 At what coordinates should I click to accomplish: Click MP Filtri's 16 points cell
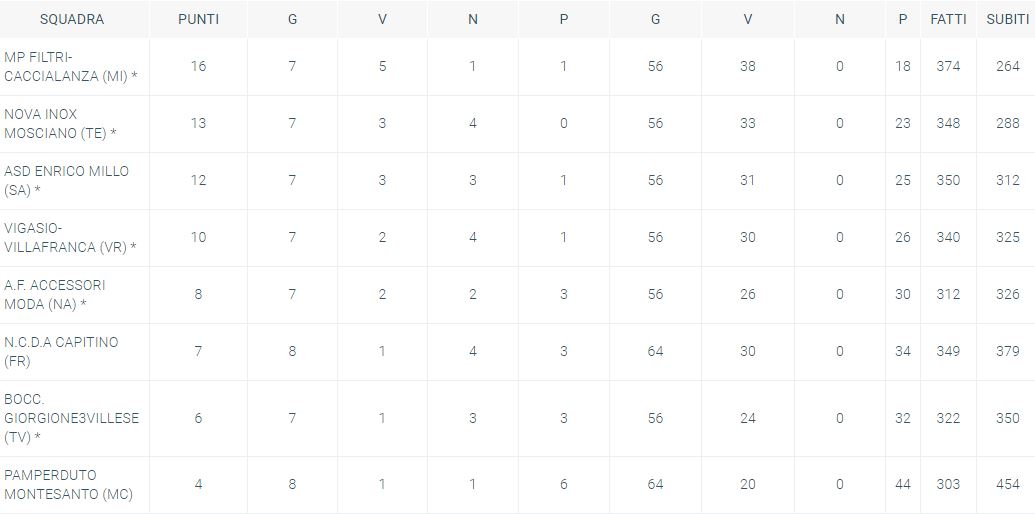198,66
